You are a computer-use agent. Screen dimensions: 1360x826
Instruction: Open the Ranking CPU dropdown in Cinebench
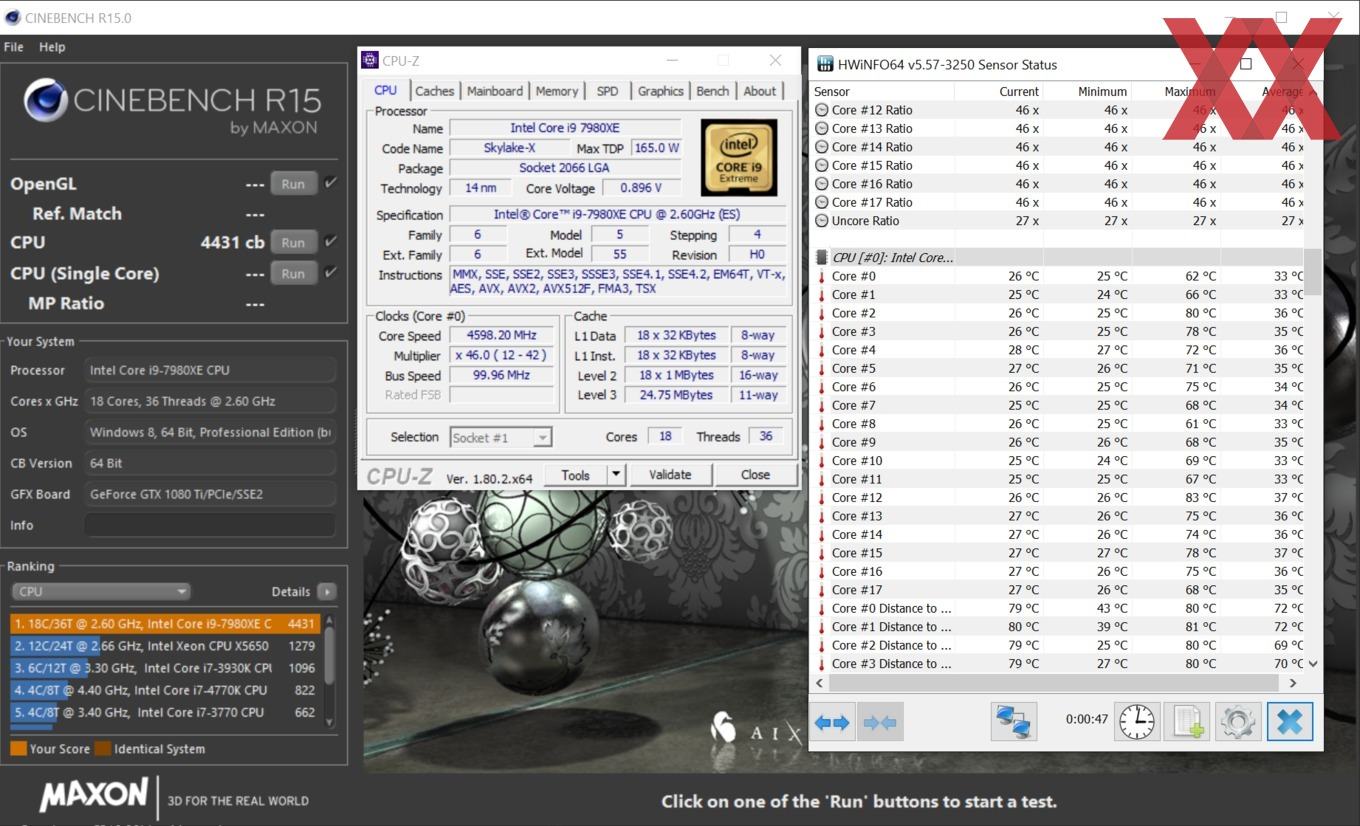(100, 591)
